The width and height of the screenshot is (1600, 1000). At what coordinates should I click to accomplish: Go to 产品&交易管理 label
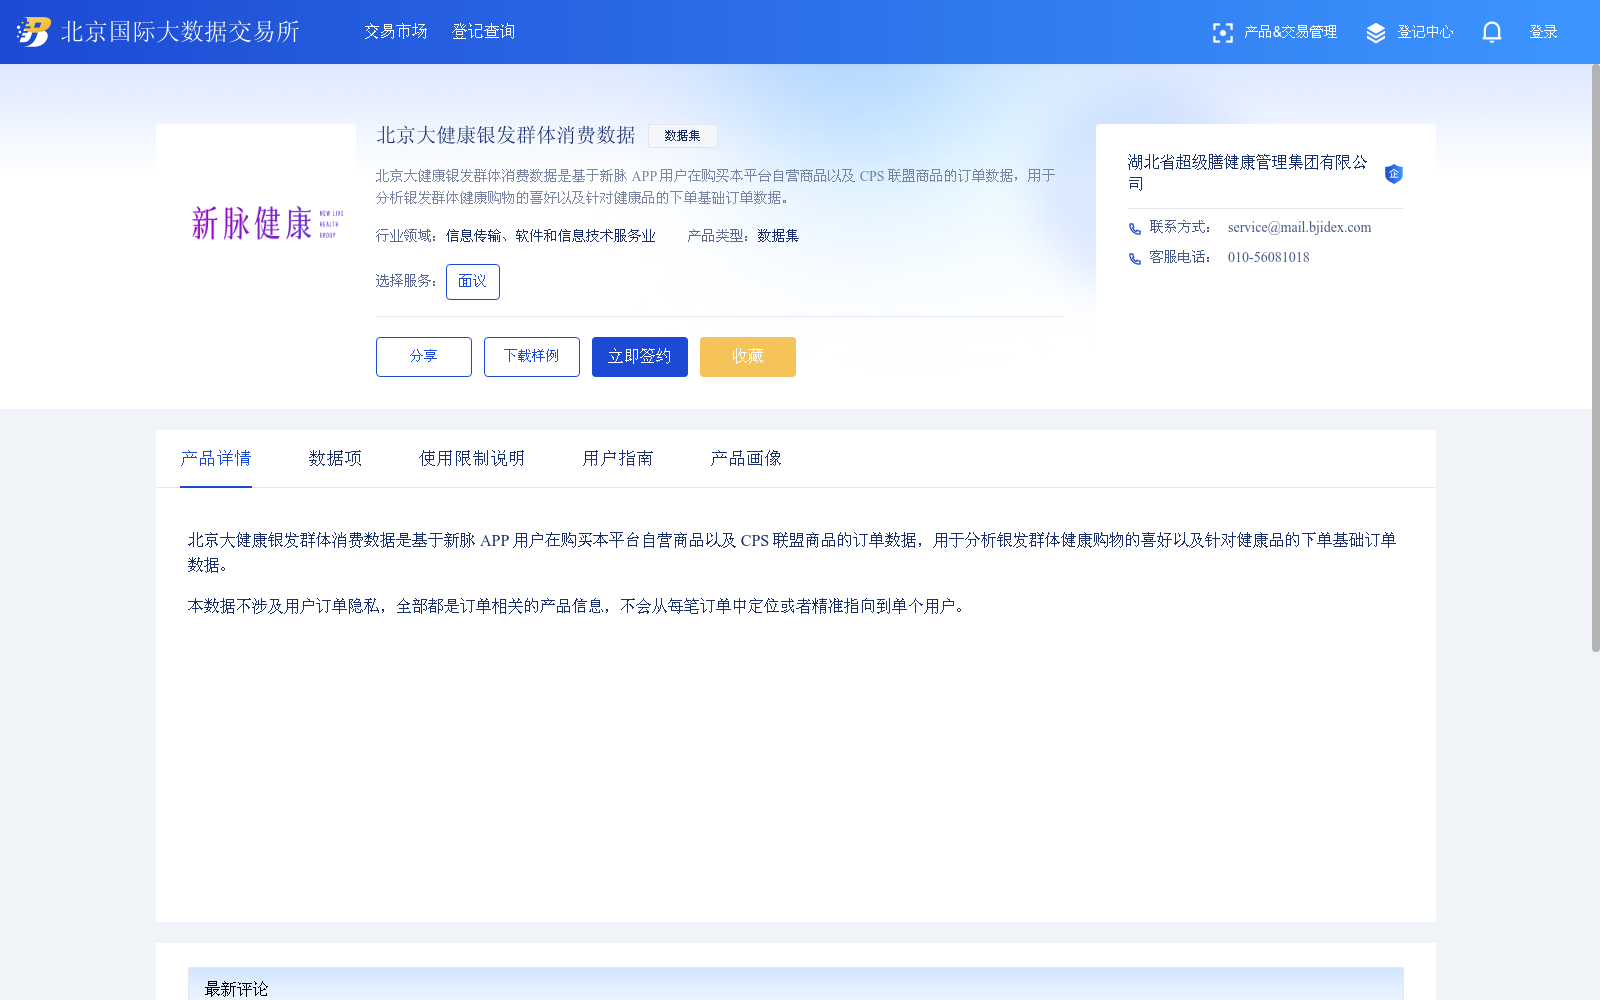pyautogui.click(x=1290, y=32)
